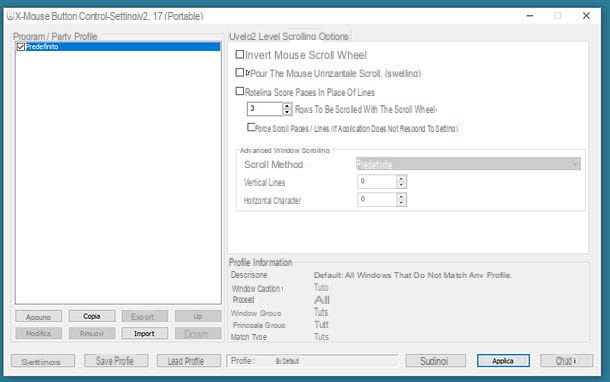Move profile with the Up button
Screen dimensions: 610x382
(x=198, y=316)
